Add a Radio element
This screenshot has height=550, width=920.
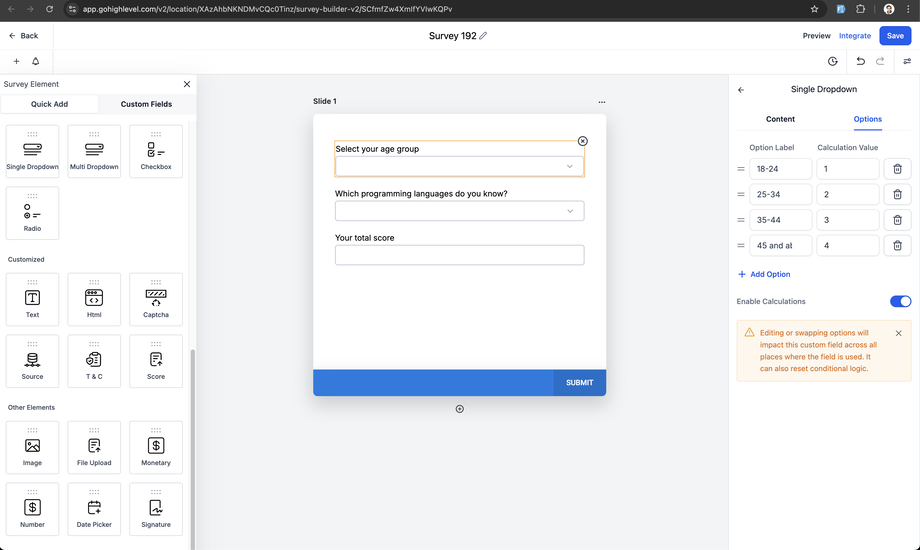(32, 213)
